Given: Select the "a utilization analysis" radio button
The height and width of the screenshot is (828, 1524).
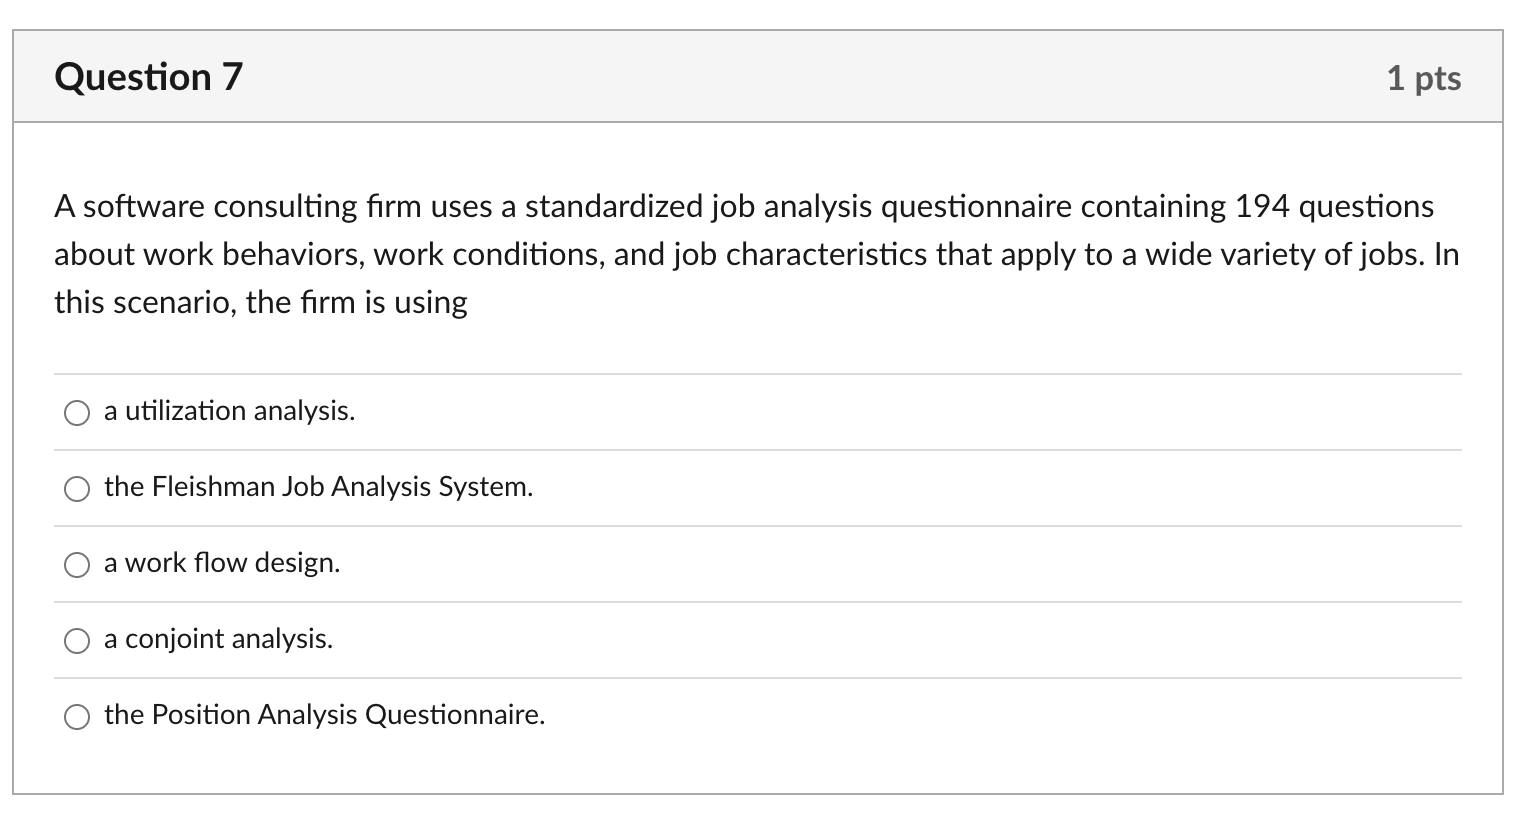Looking at the screenshot, I should click(x=77, y=412).
